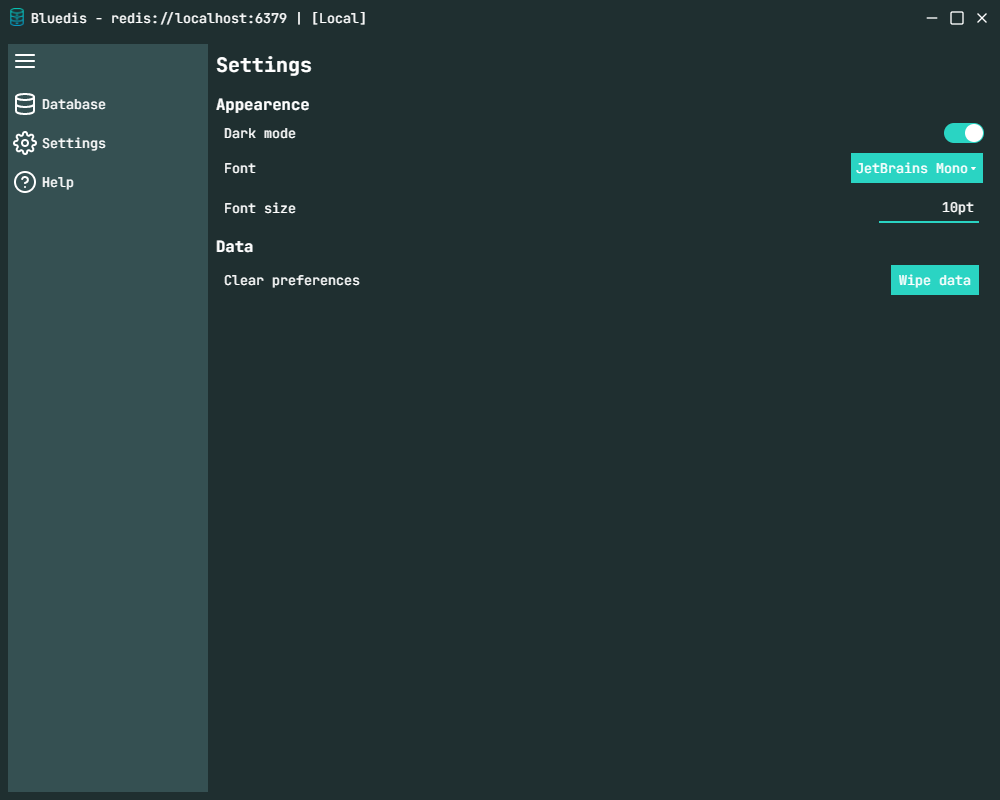The image size is (1000, 800).
Task: Click the Settings gear icon
Action: tap(25, 143)
